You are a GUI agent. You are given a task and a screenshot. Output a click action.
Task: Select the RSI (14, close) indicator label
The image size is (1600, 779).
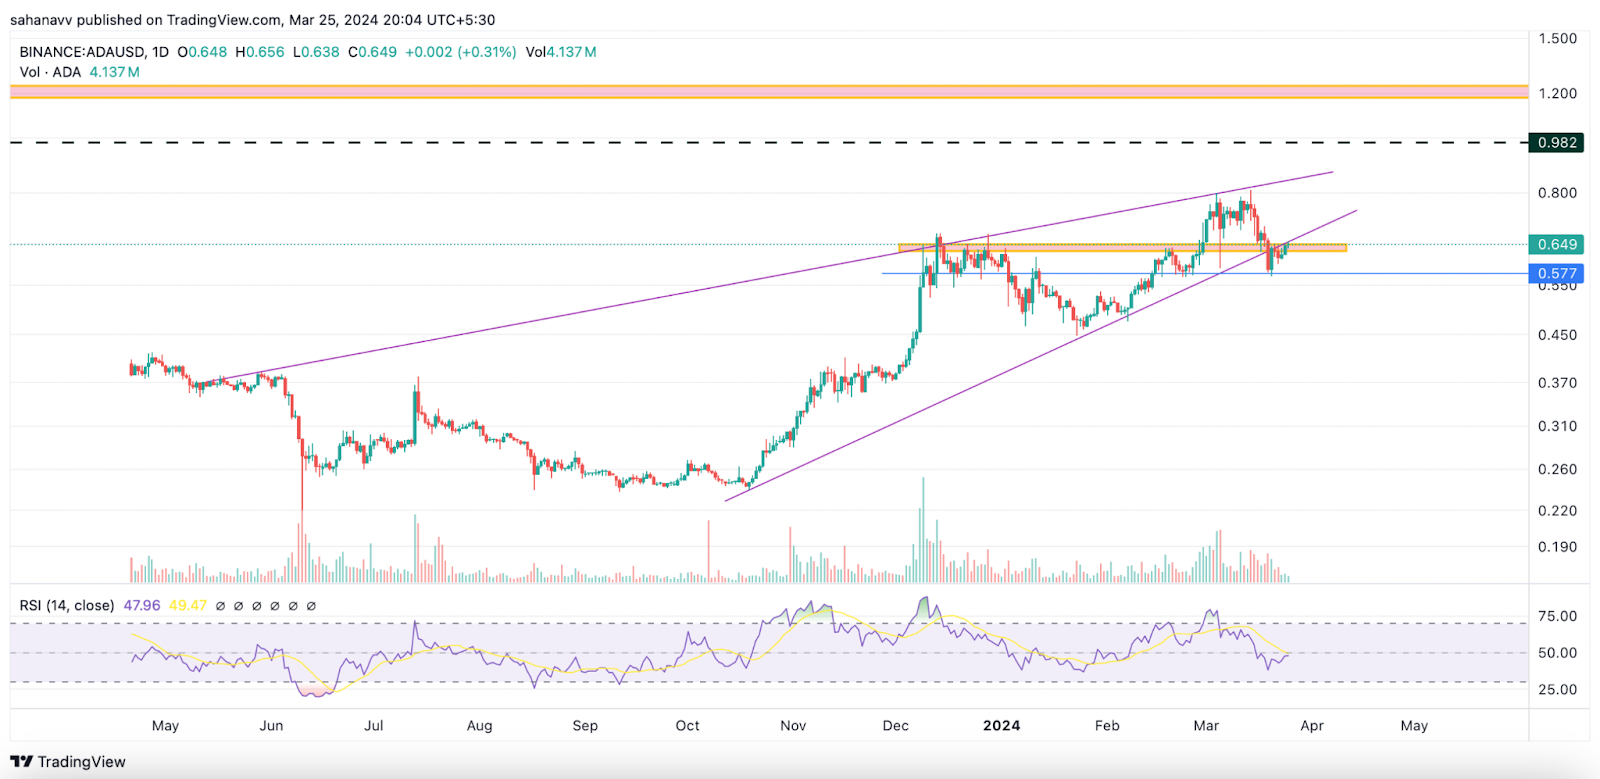coord(67,605)
